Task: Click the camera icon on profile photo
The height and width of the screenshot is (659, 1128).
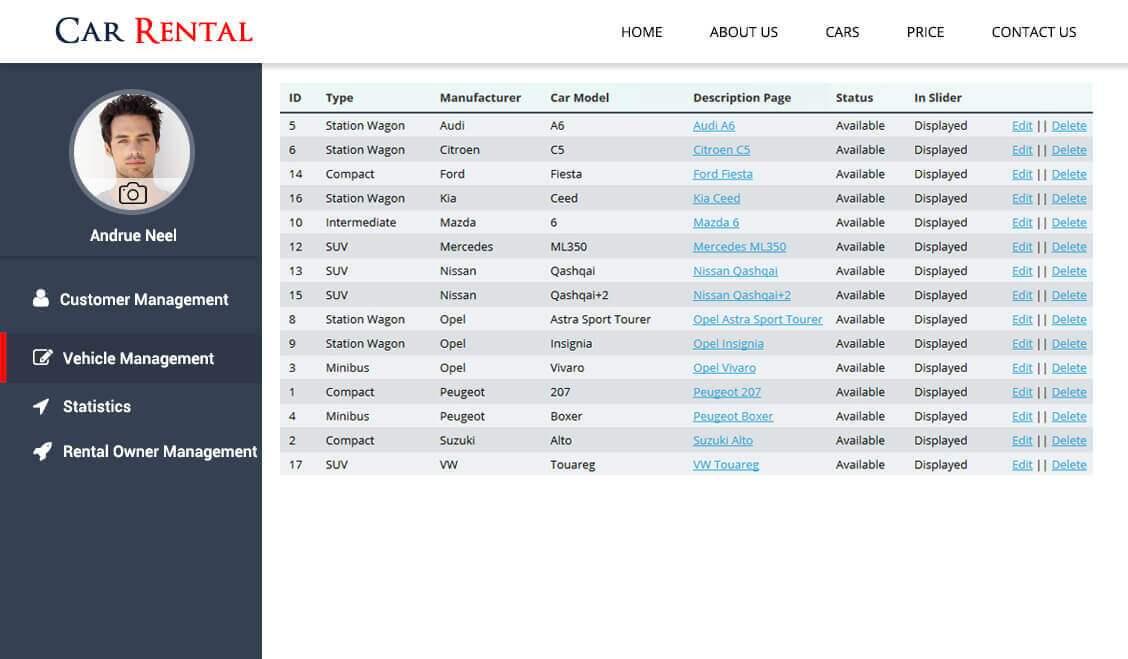Action: tap(132, 194)
